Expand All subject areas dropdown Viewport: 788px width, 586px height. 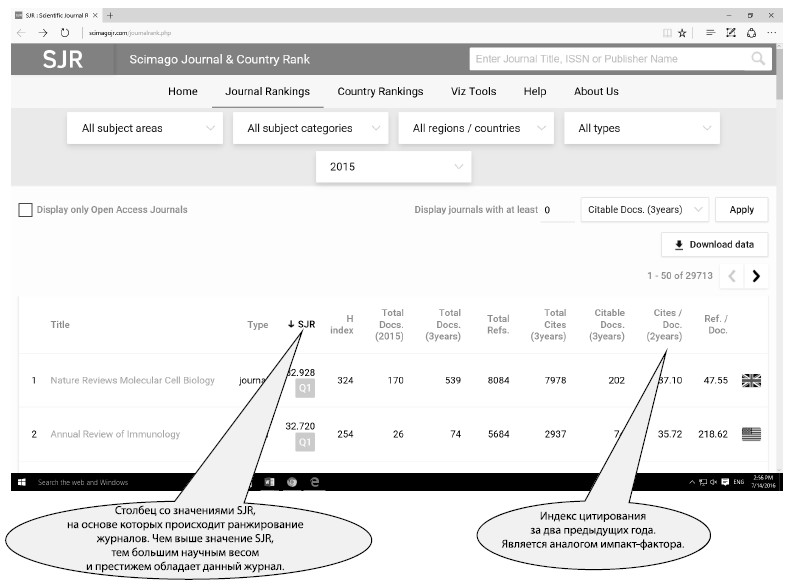pyautogui.click(x=145, y=128)
